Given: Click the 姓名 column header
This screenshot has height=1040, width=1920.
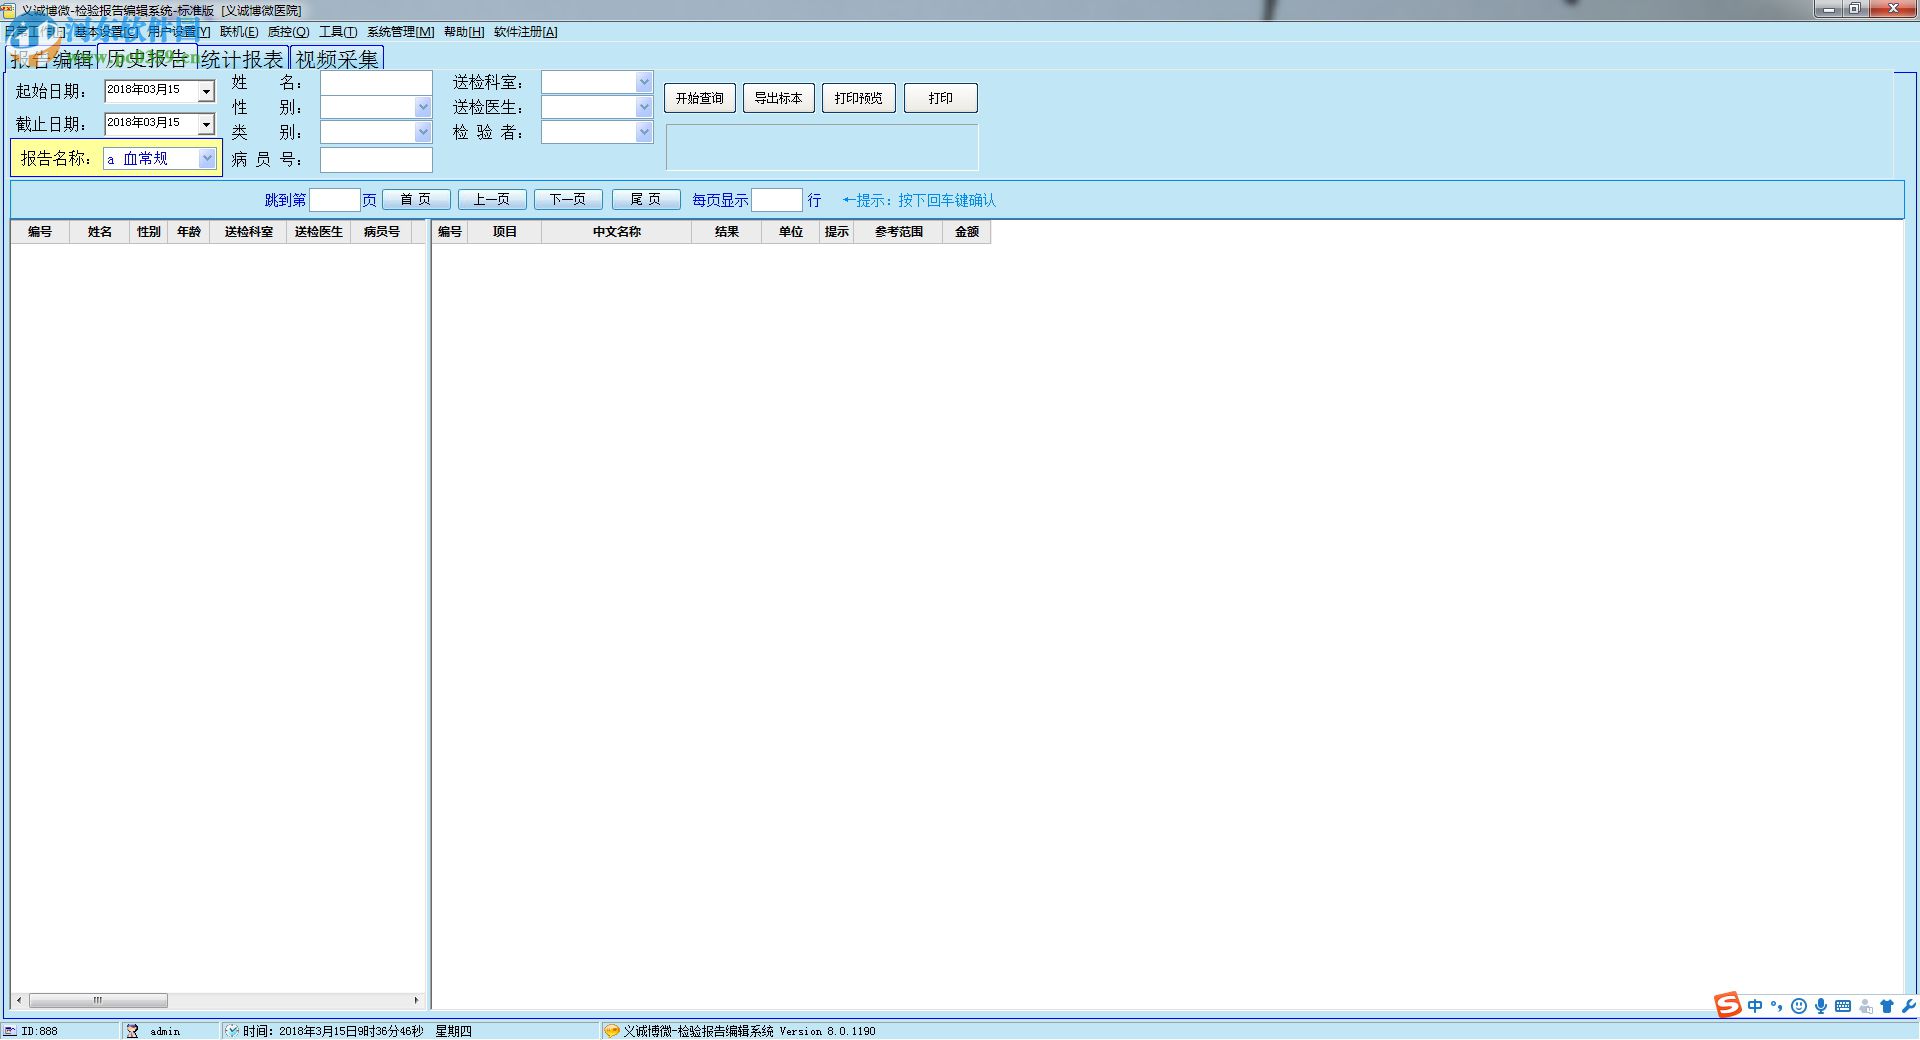Looking at the screenshot, I should pos(100,232).
